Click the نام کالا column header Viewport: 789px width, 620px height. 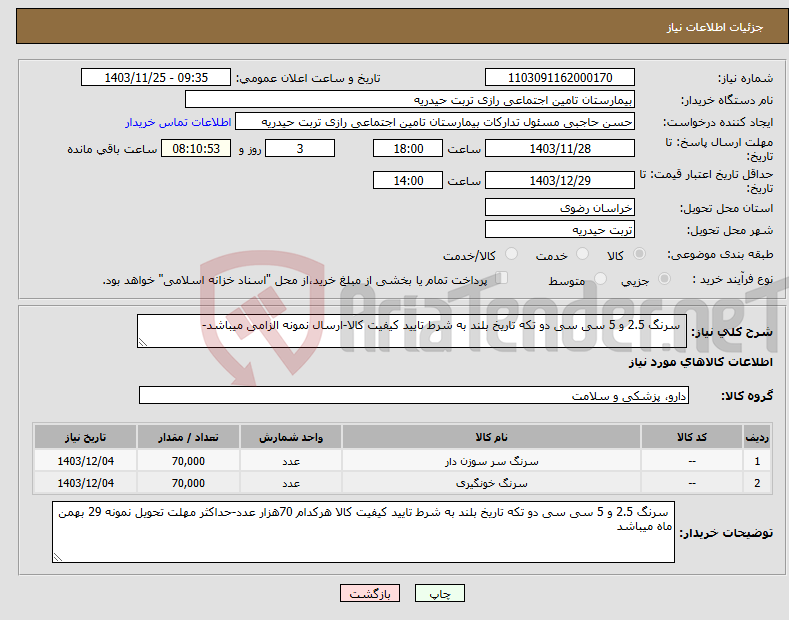click(491, 437)
